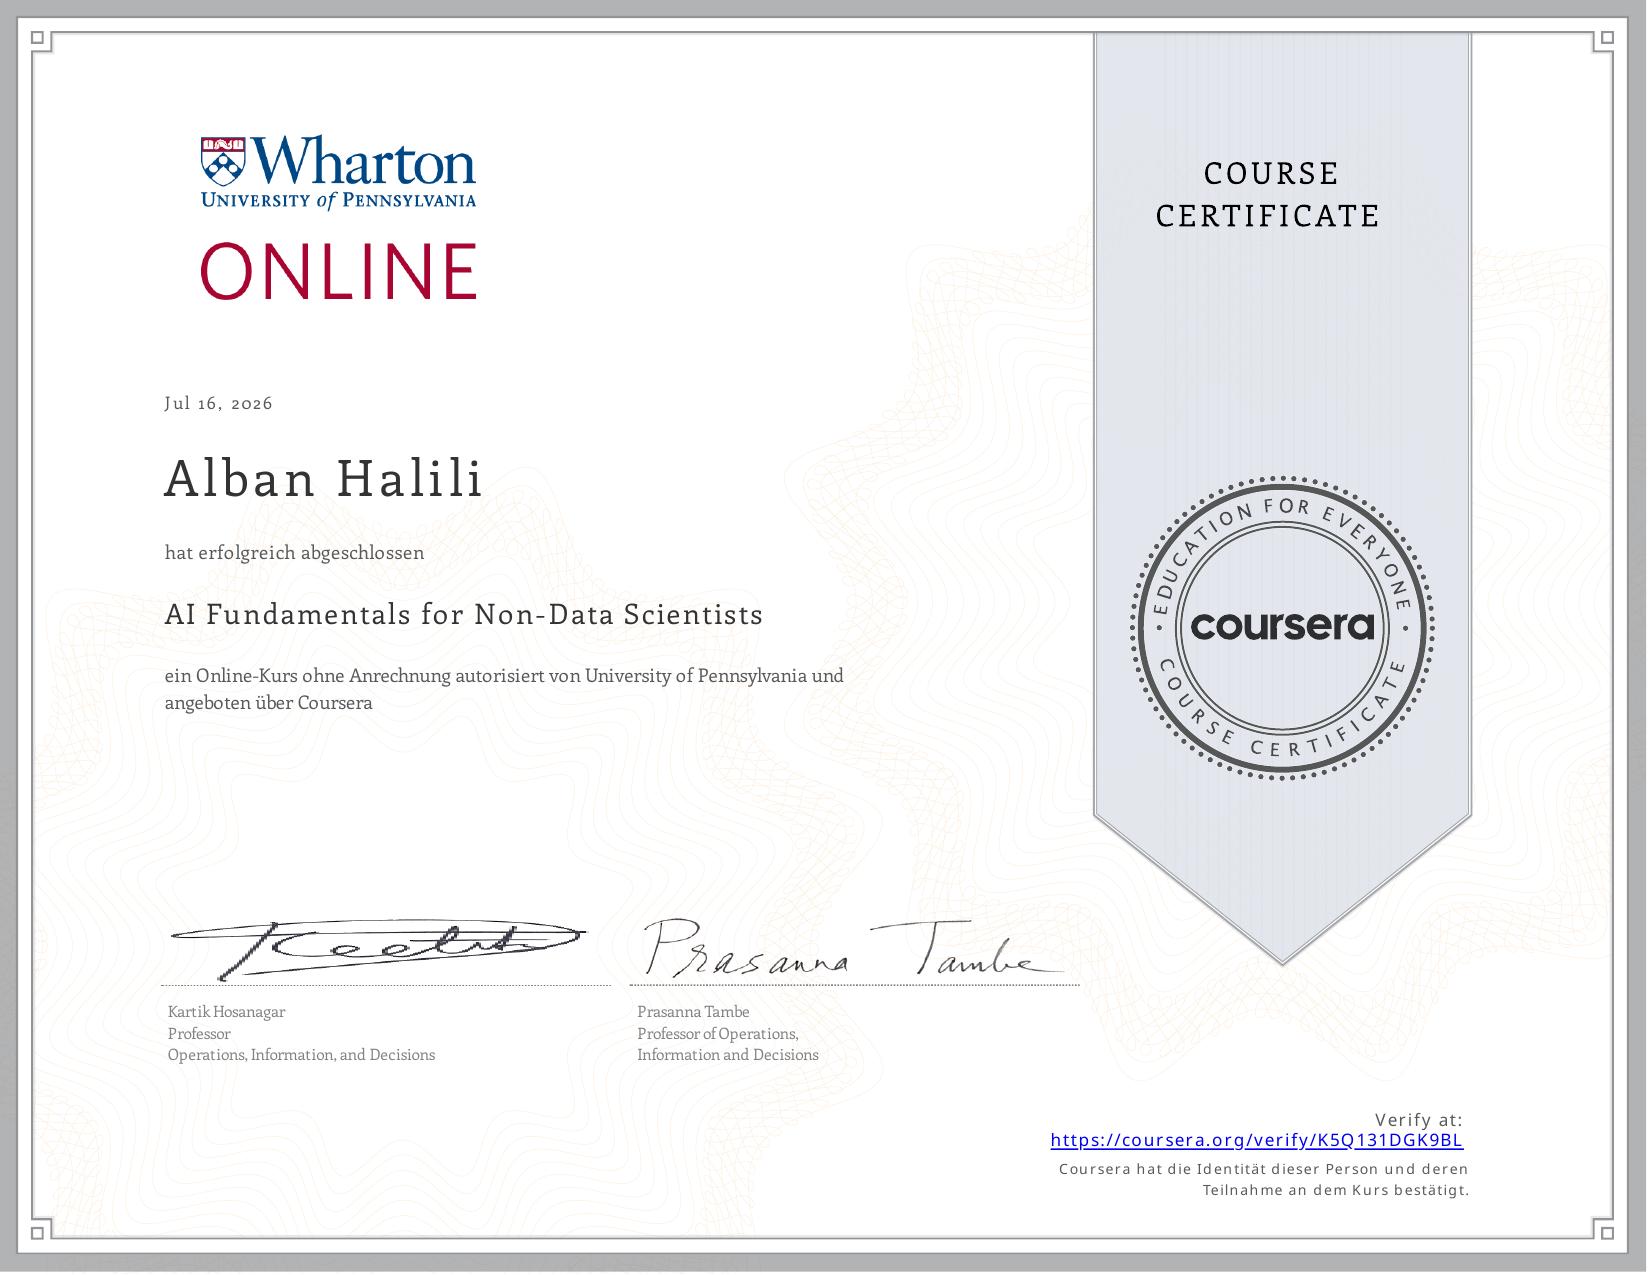Click 'Operations, Information, and Decisions' under Kartik Hosanagar
Viewport: 1650px width, 1275px height.
tap(301, 1055)
